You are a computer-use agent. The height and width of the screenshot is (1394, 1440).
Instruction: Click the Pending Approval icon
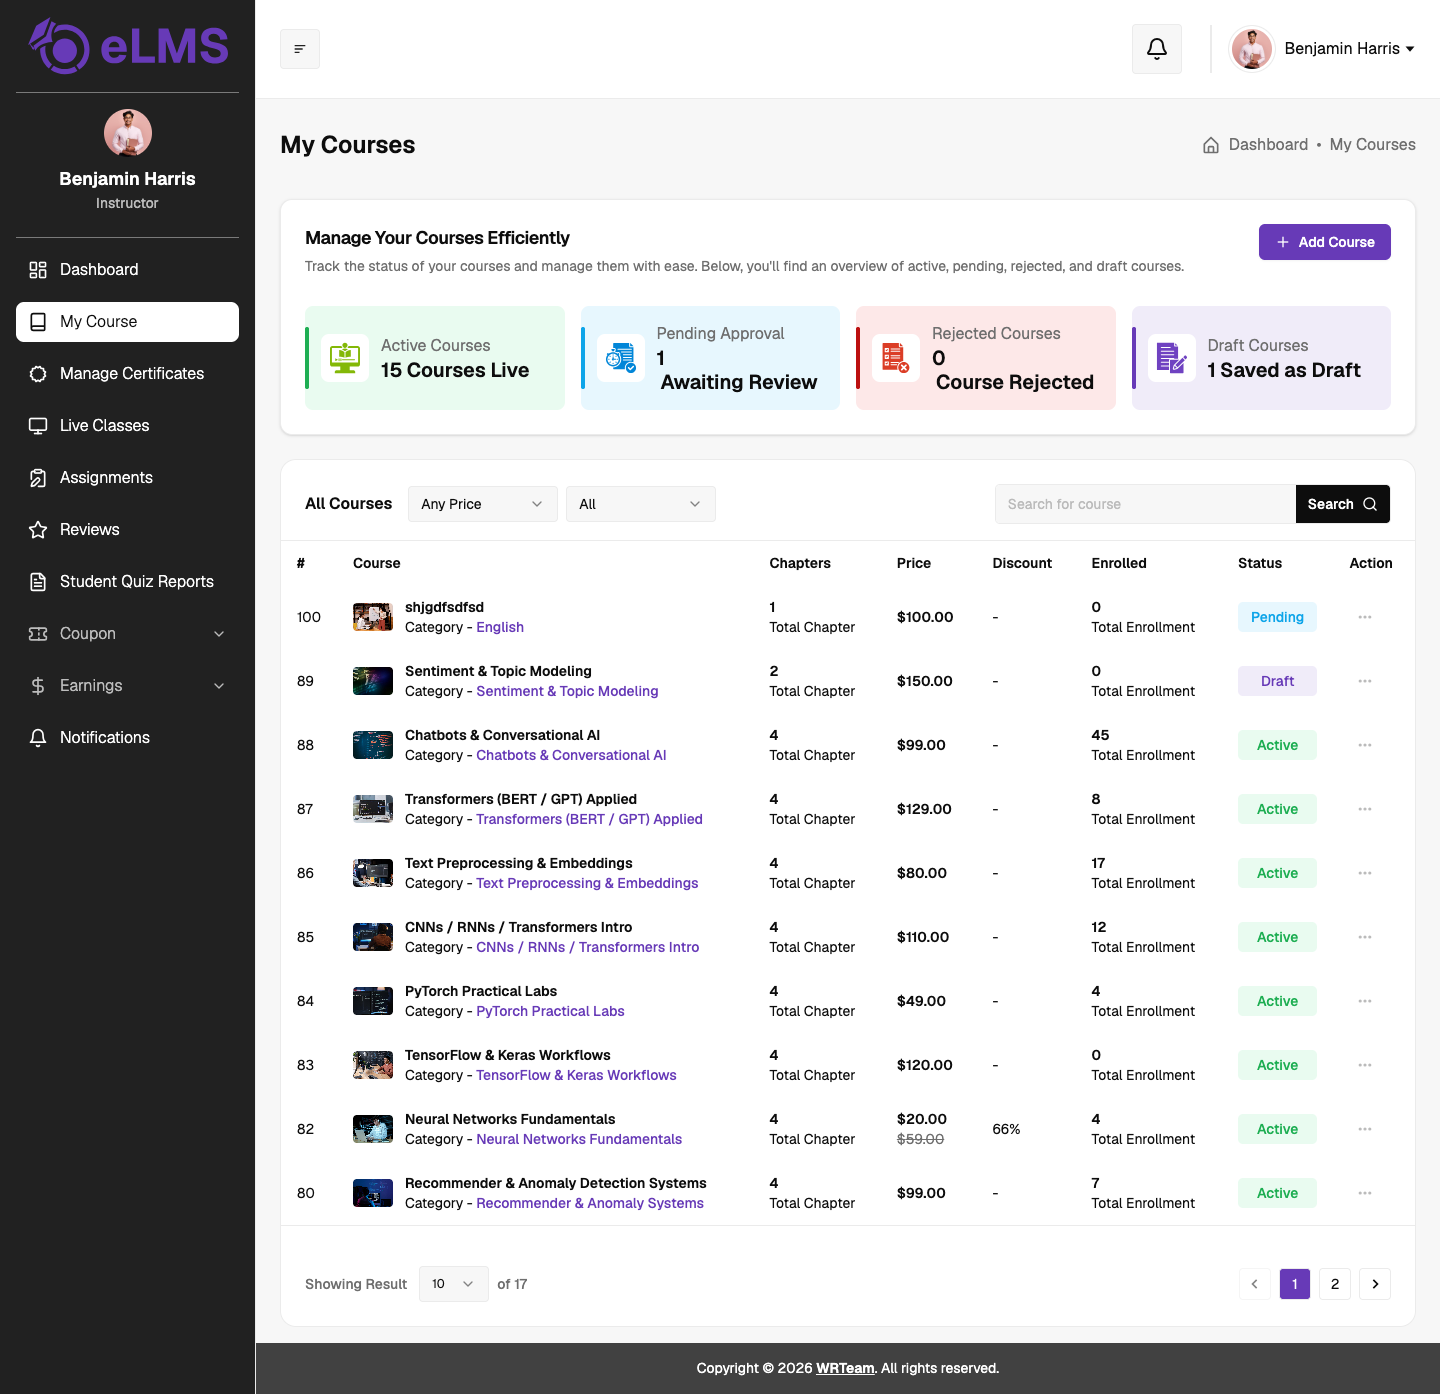click(621, 358)
